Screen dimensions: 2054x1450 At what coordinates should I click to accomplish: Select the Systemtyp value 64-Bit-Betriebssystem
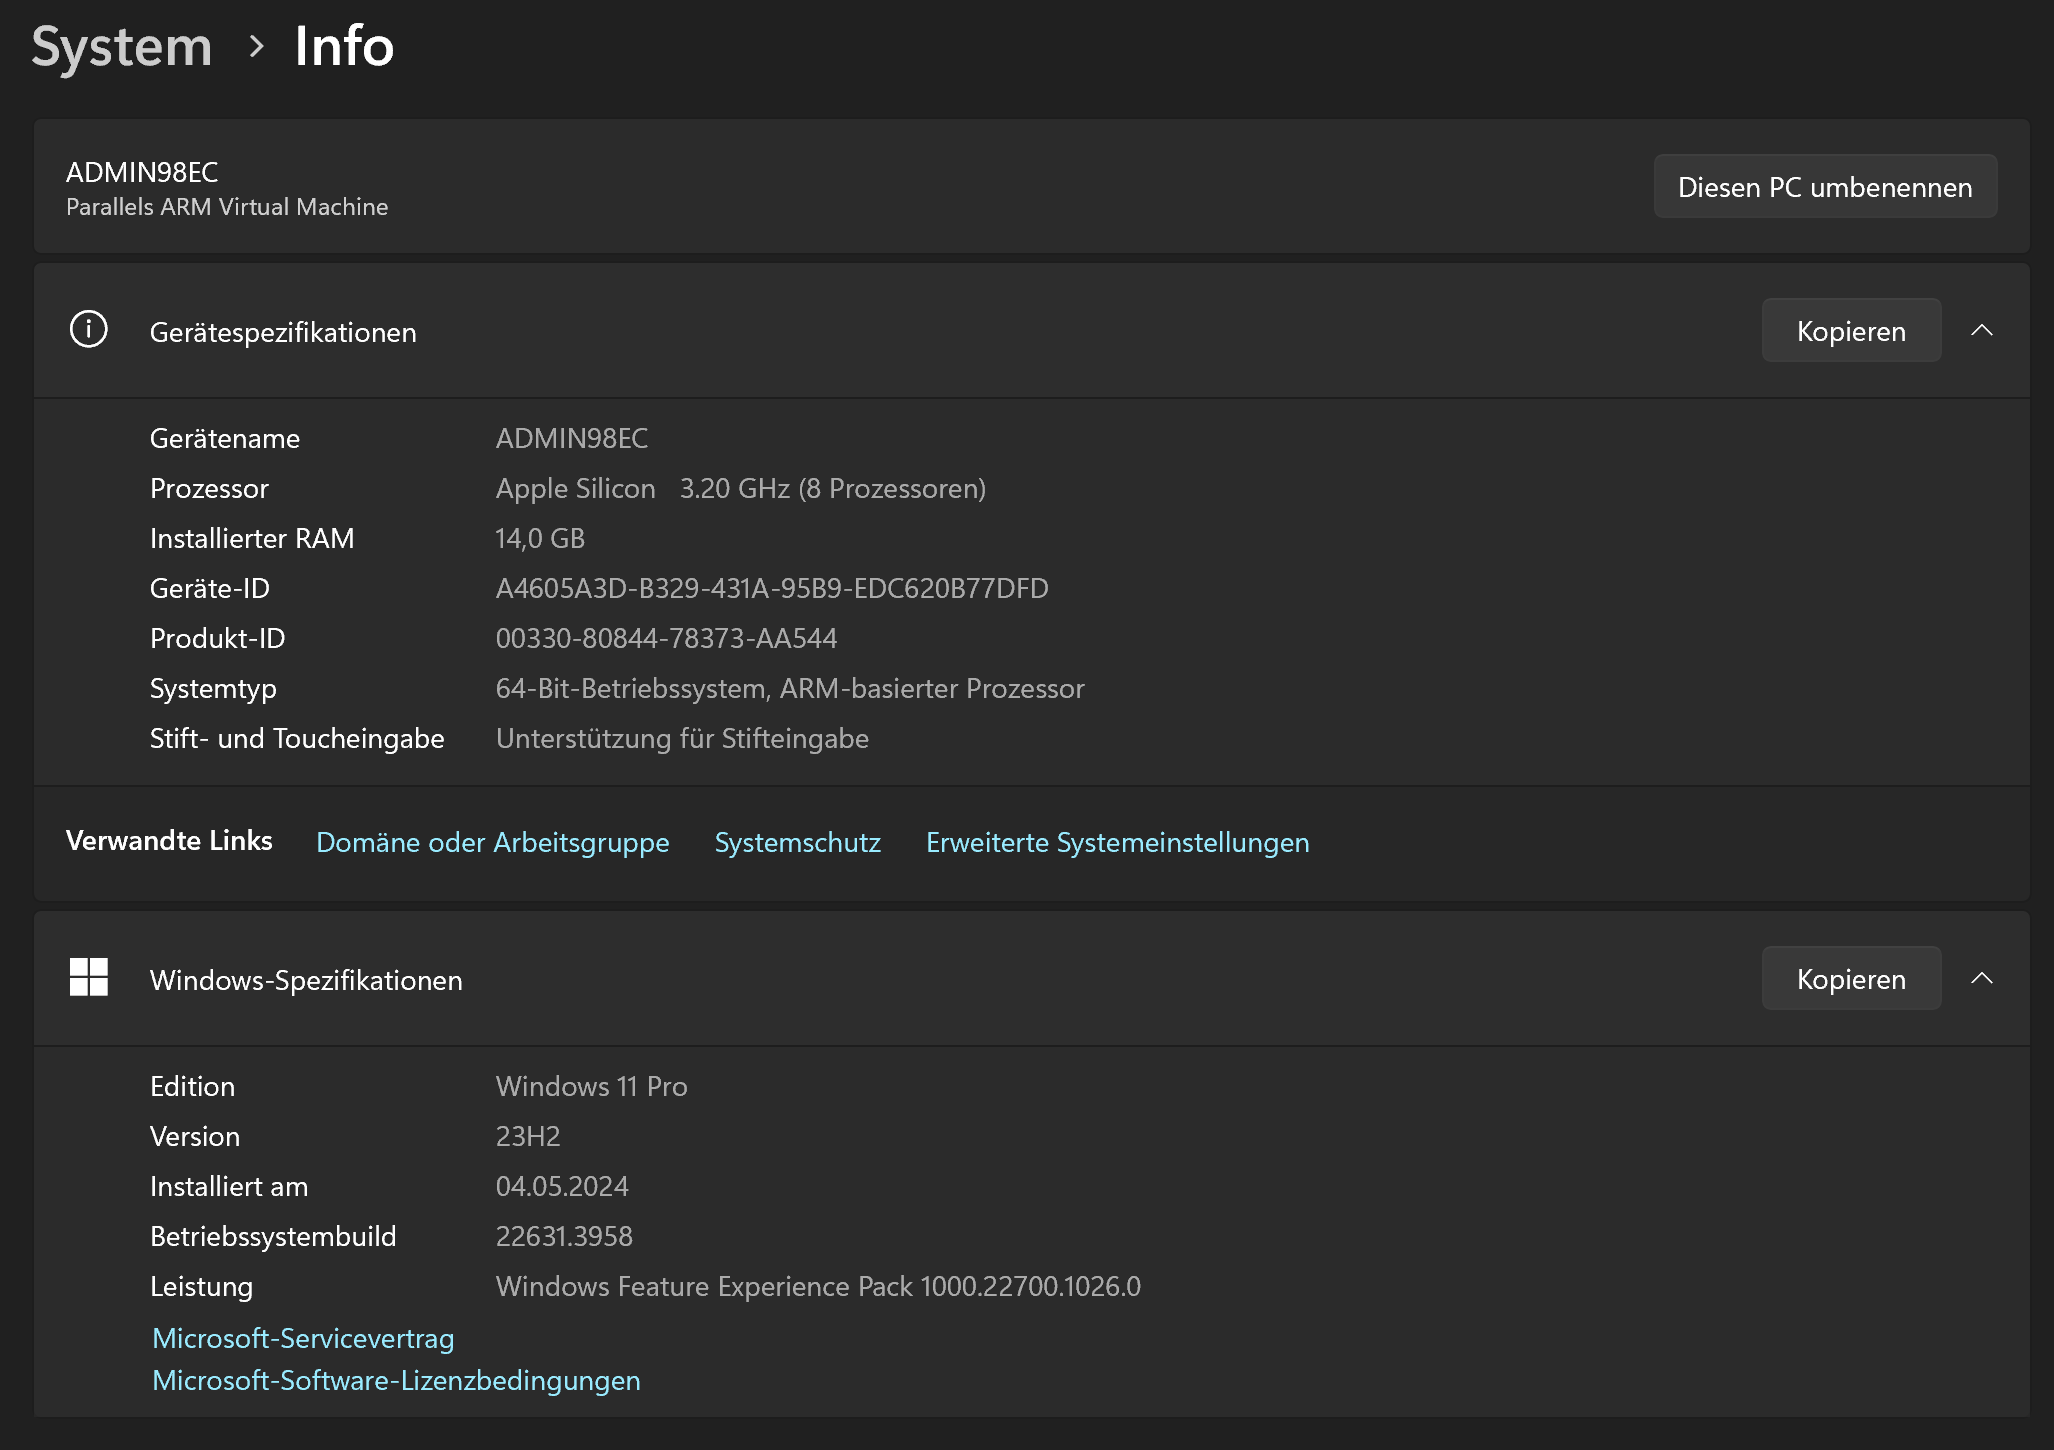790,688
